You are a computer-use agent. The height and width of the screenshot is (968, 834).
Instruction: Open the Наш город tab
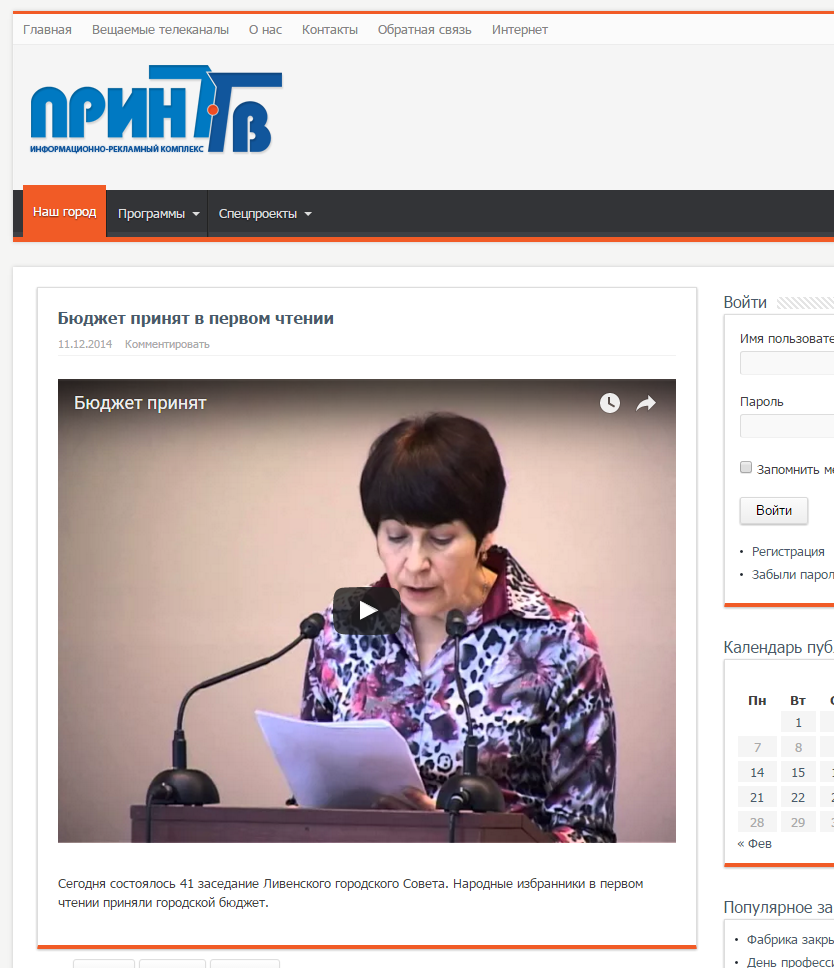click(64, 212)
